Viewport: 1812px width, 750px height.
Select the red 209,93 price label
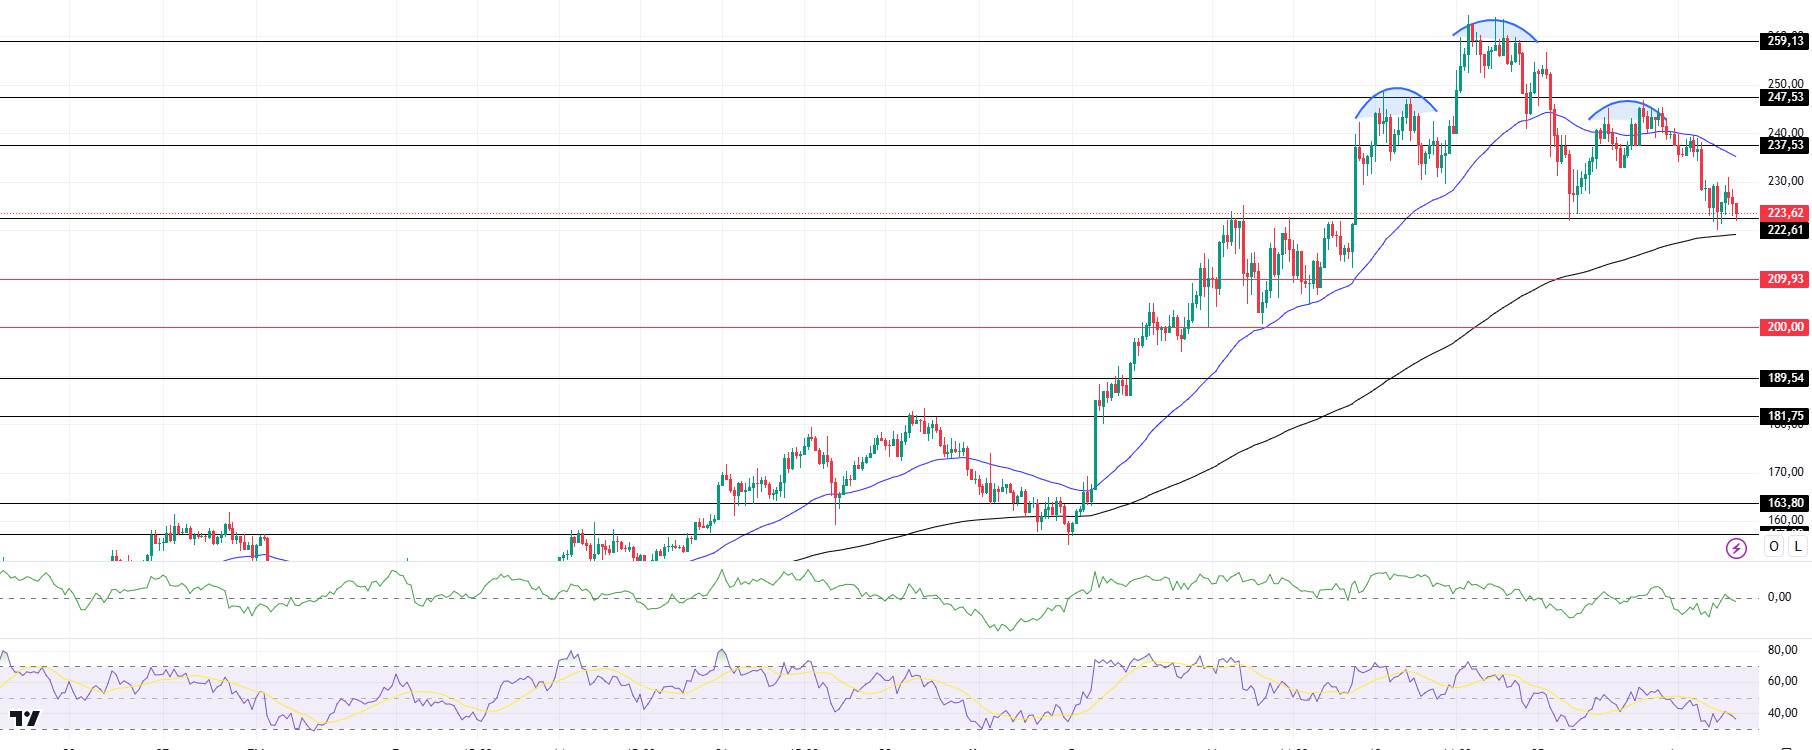pos(1785,279)
